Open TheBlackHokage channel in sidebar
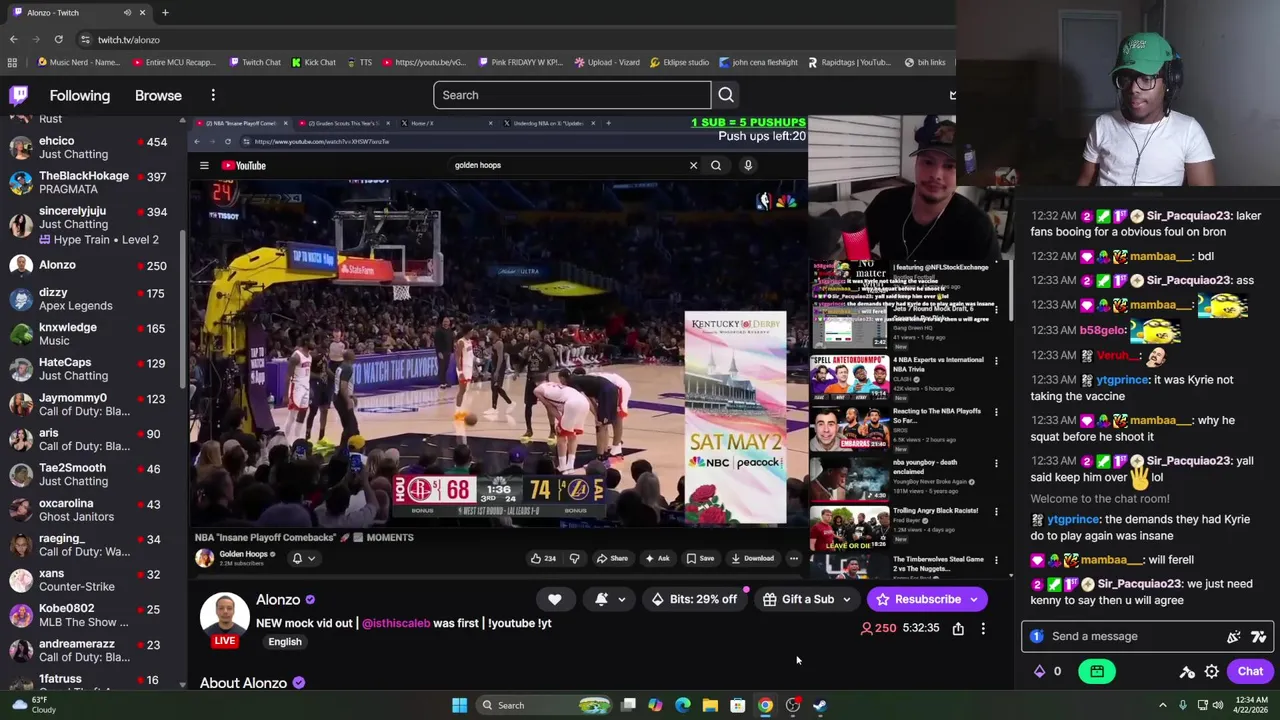Viewport: 1280px width, 720px height. point(93,183)
